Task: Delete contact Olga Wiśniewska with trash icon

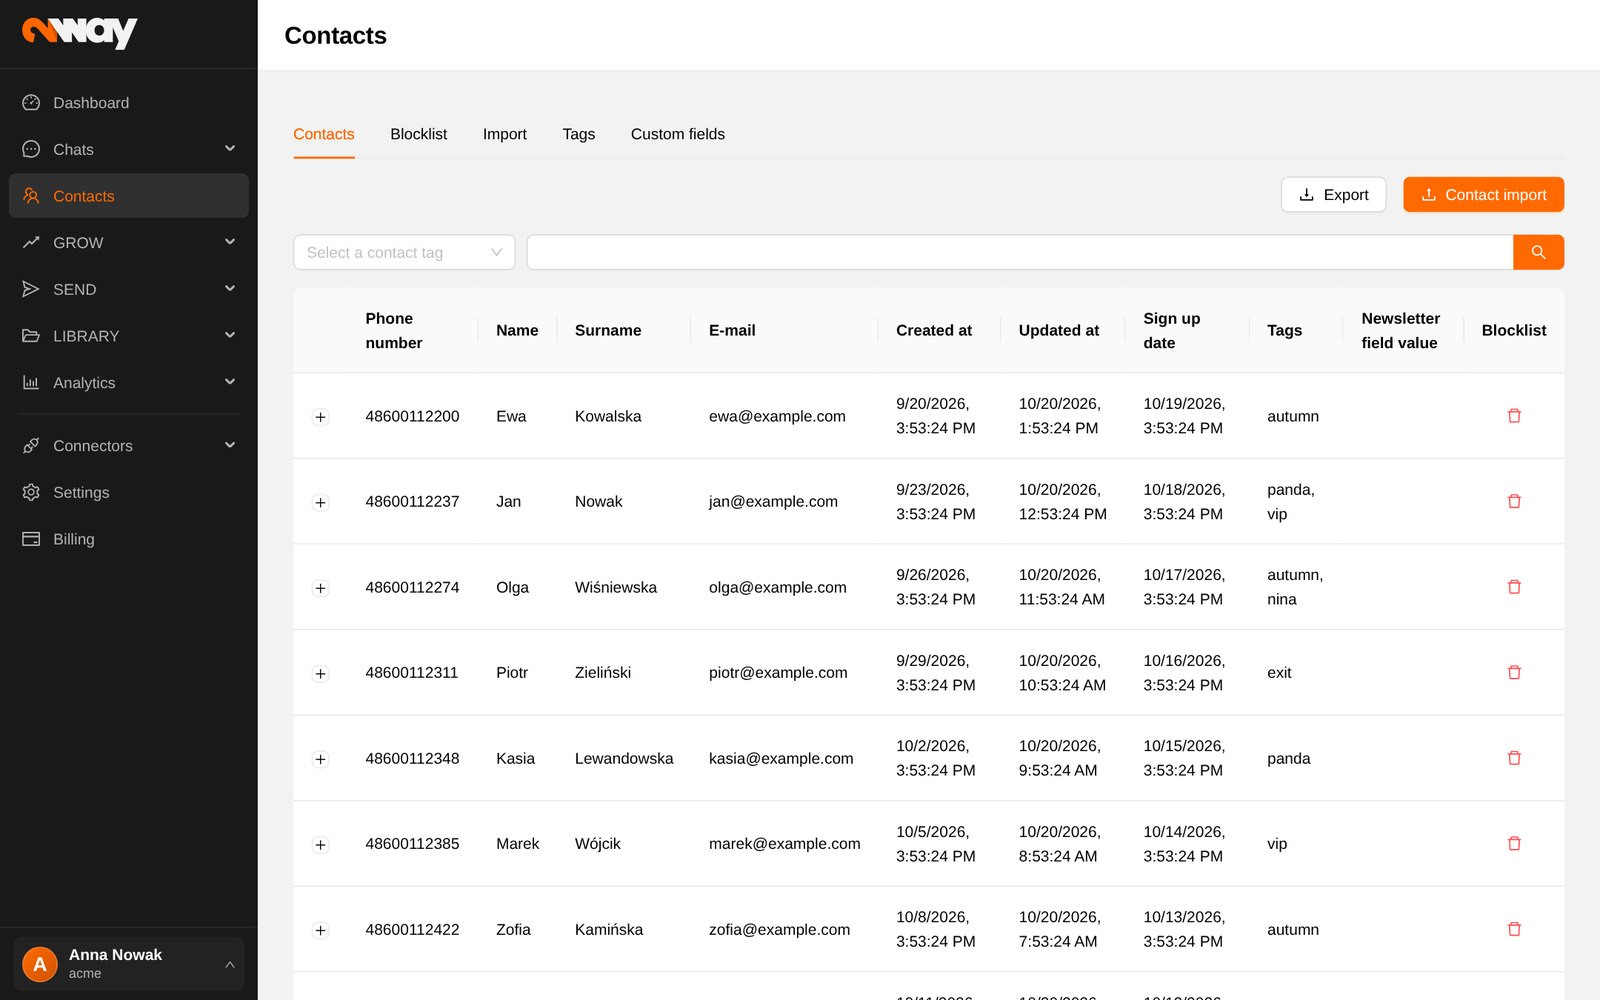Action: pyautogui.click(x=1514, y=587)
